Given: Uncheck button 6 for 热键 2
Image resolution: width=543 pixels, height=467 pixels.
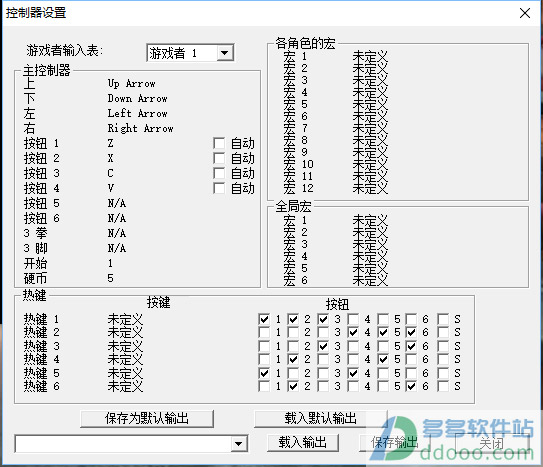Looking at the screenshot, I should tap(411, 332).
